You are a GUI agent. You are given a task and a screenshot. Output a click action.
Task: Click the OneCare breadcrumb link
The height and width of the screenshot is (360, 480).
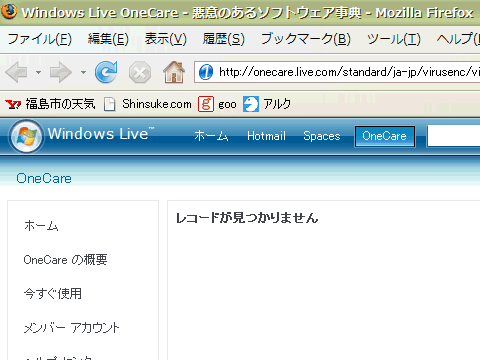click(44, 179)
